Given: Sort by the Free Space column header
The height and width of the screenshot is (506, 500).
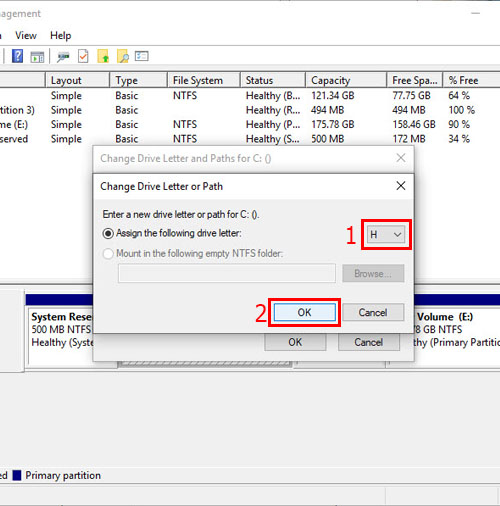Looking at the screenshot, I should pyautogui.click(x=415, y=80).
